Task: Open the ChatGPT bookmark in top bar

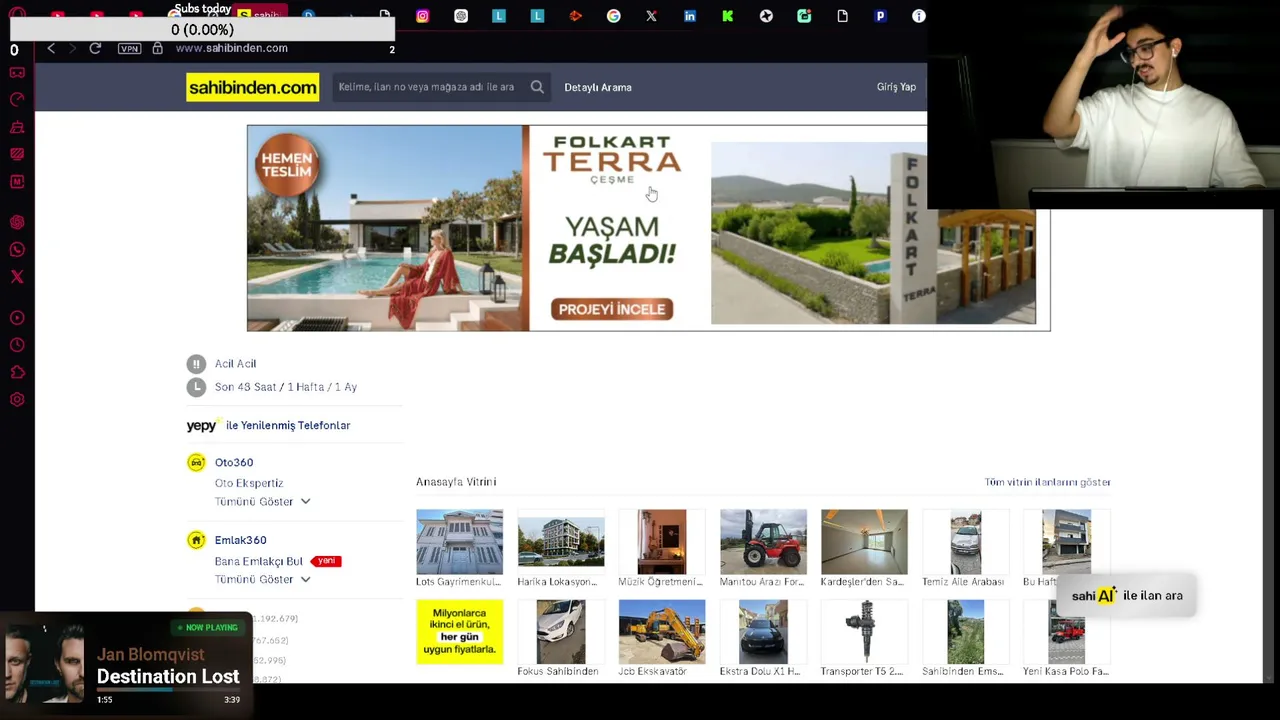Action: point(461,16)
